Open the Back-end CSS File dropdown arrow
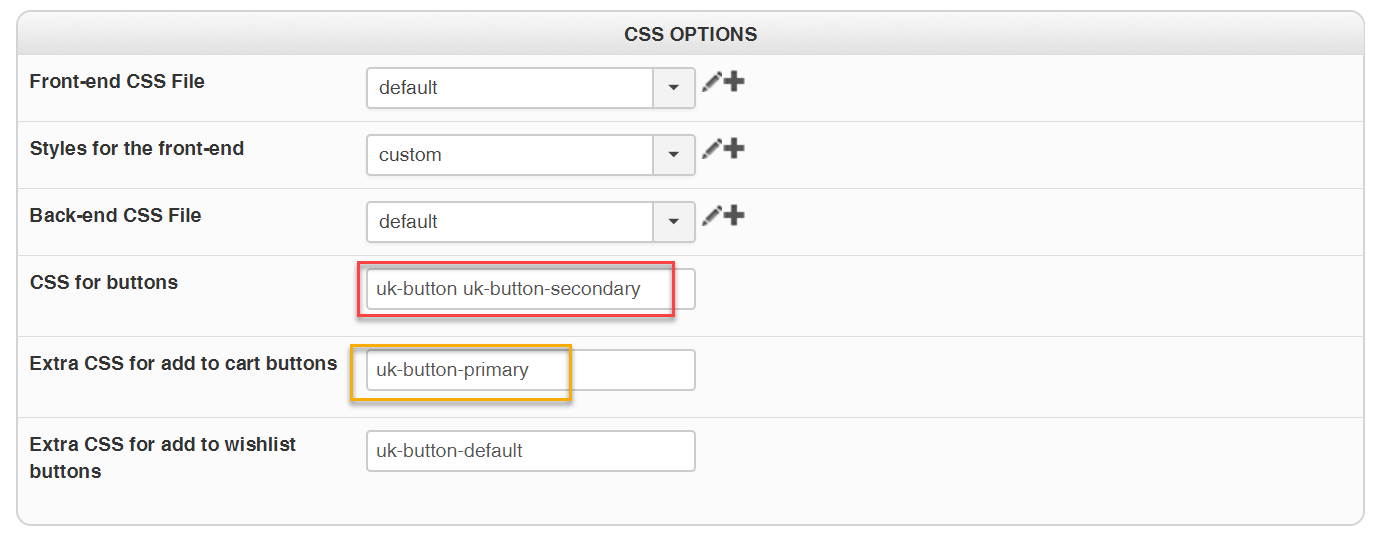The height and width of the screenshot is (536, 1382). click(674, 222)
